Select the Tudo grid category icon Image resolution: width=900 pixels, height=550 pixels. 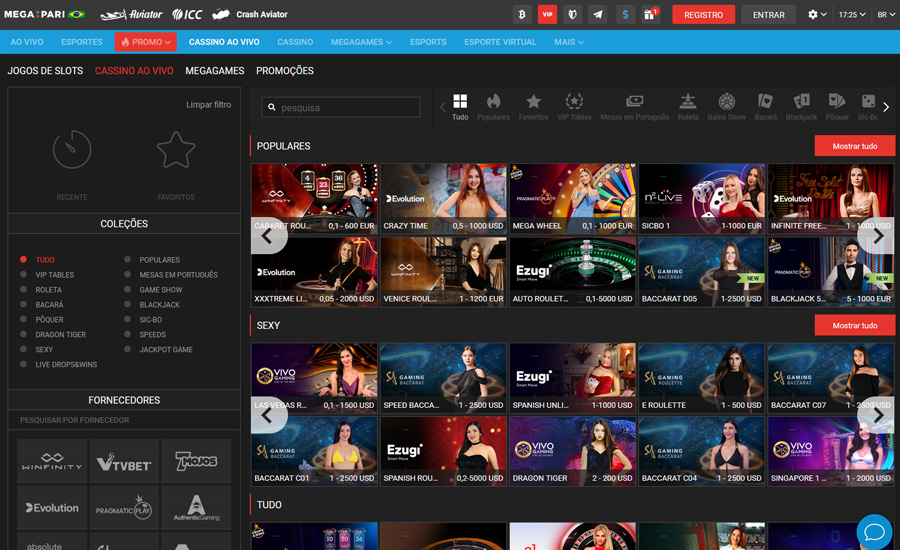click(x=460, y=107)
